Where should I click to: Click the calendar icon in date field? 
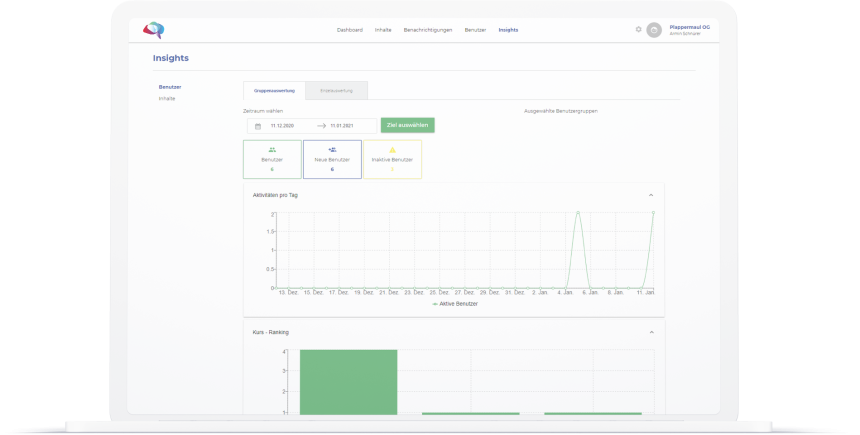258,126
